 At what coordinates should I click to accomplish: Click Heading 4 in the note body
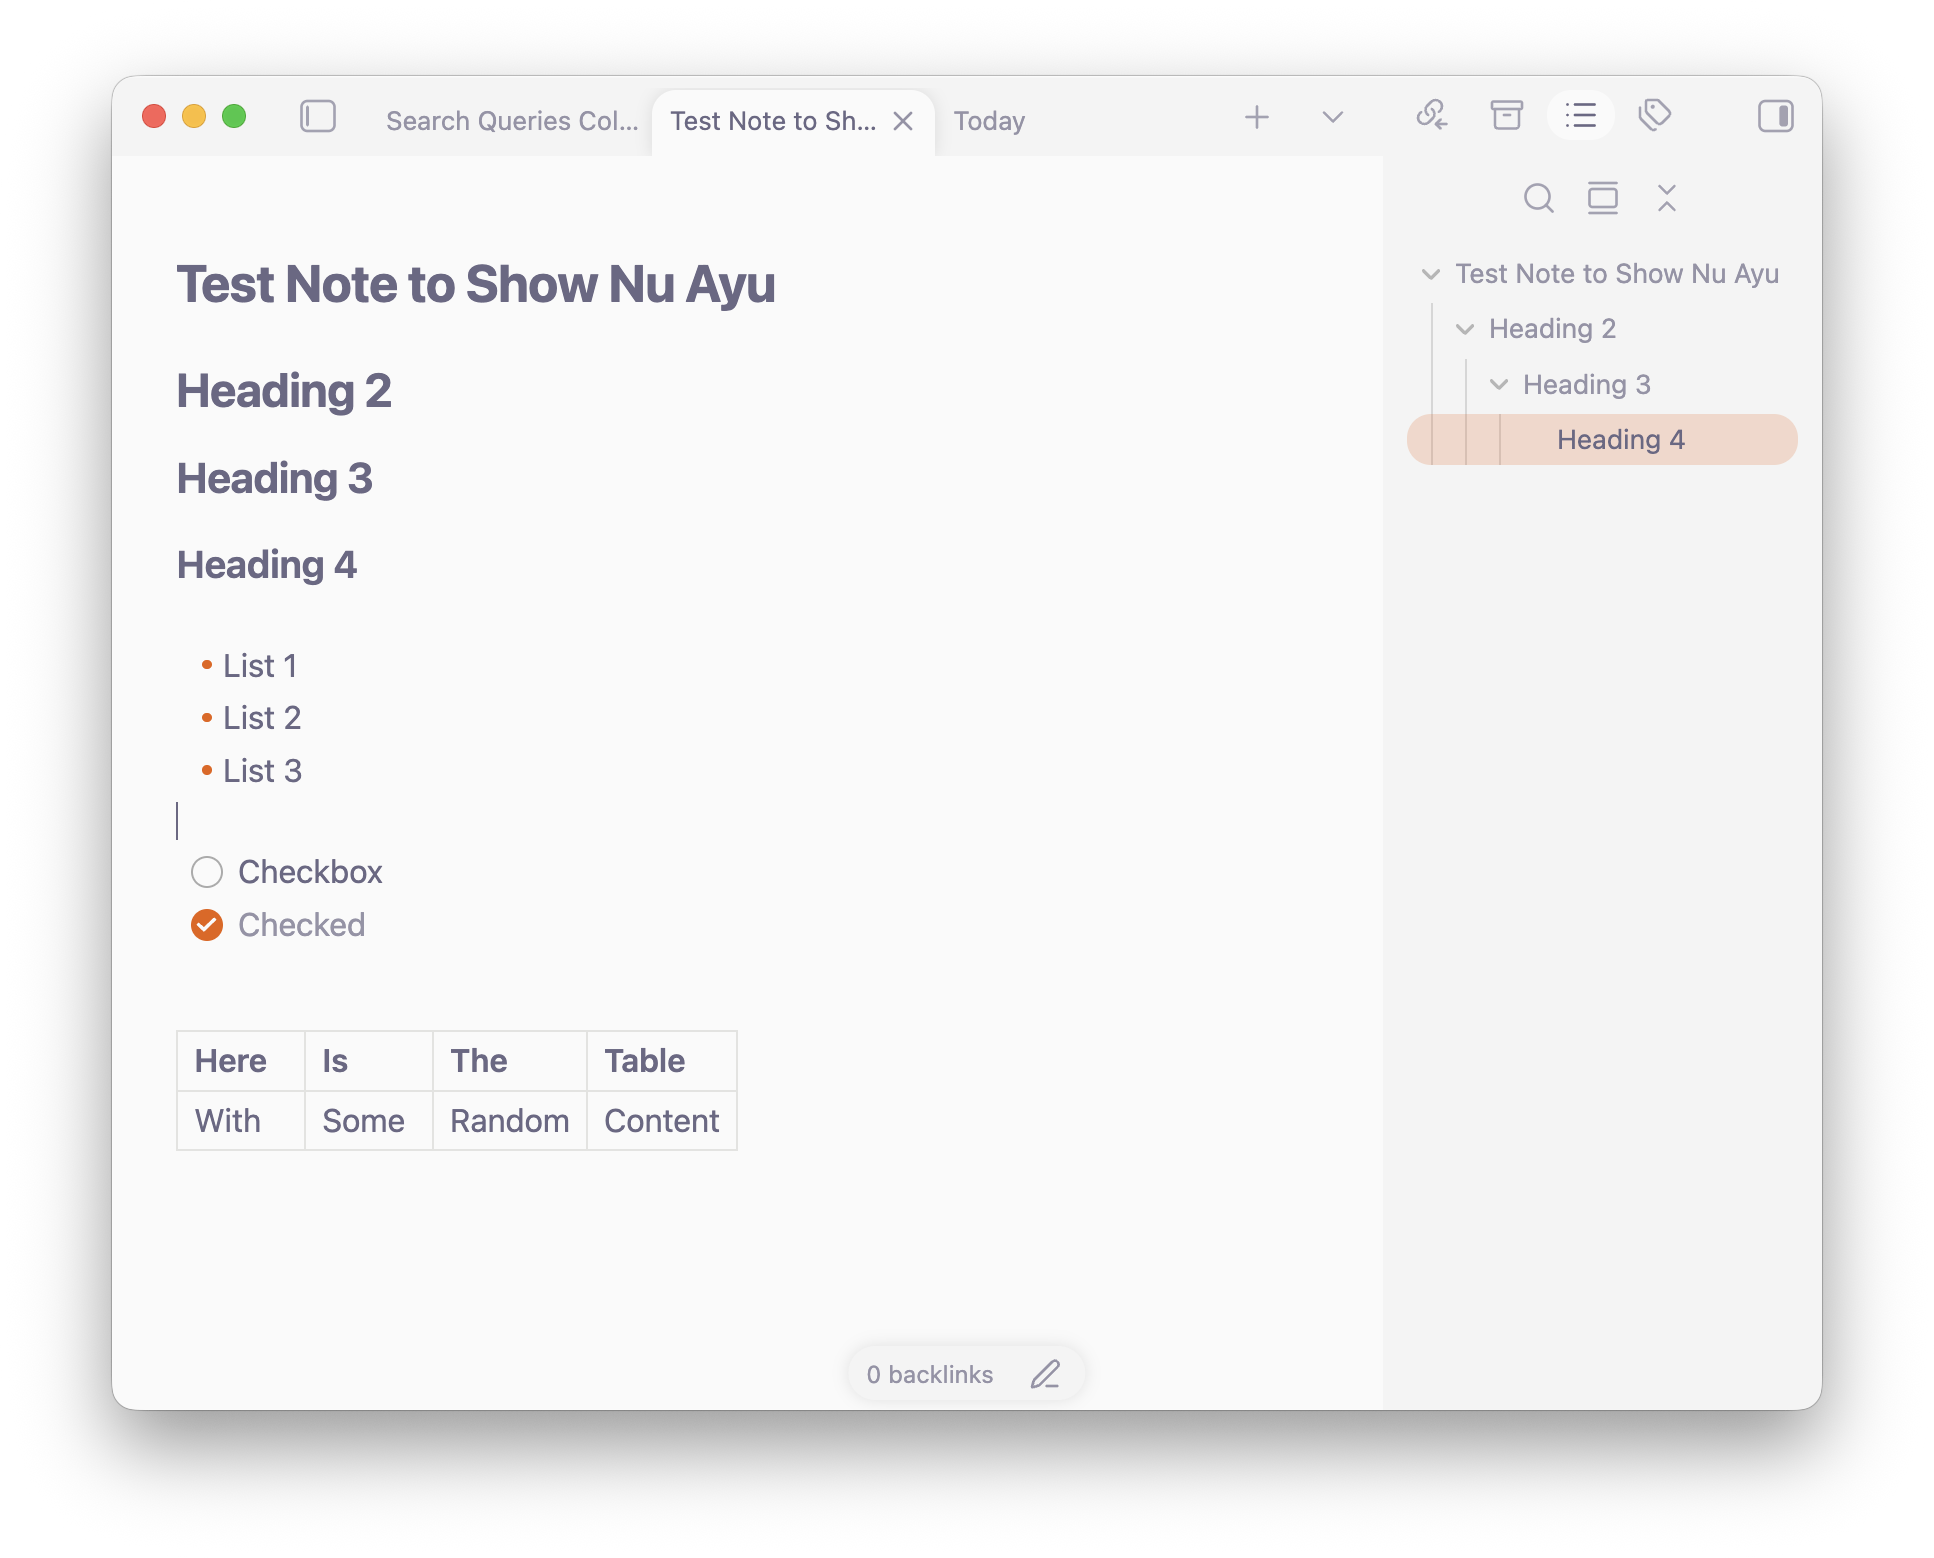coord(267,565)
